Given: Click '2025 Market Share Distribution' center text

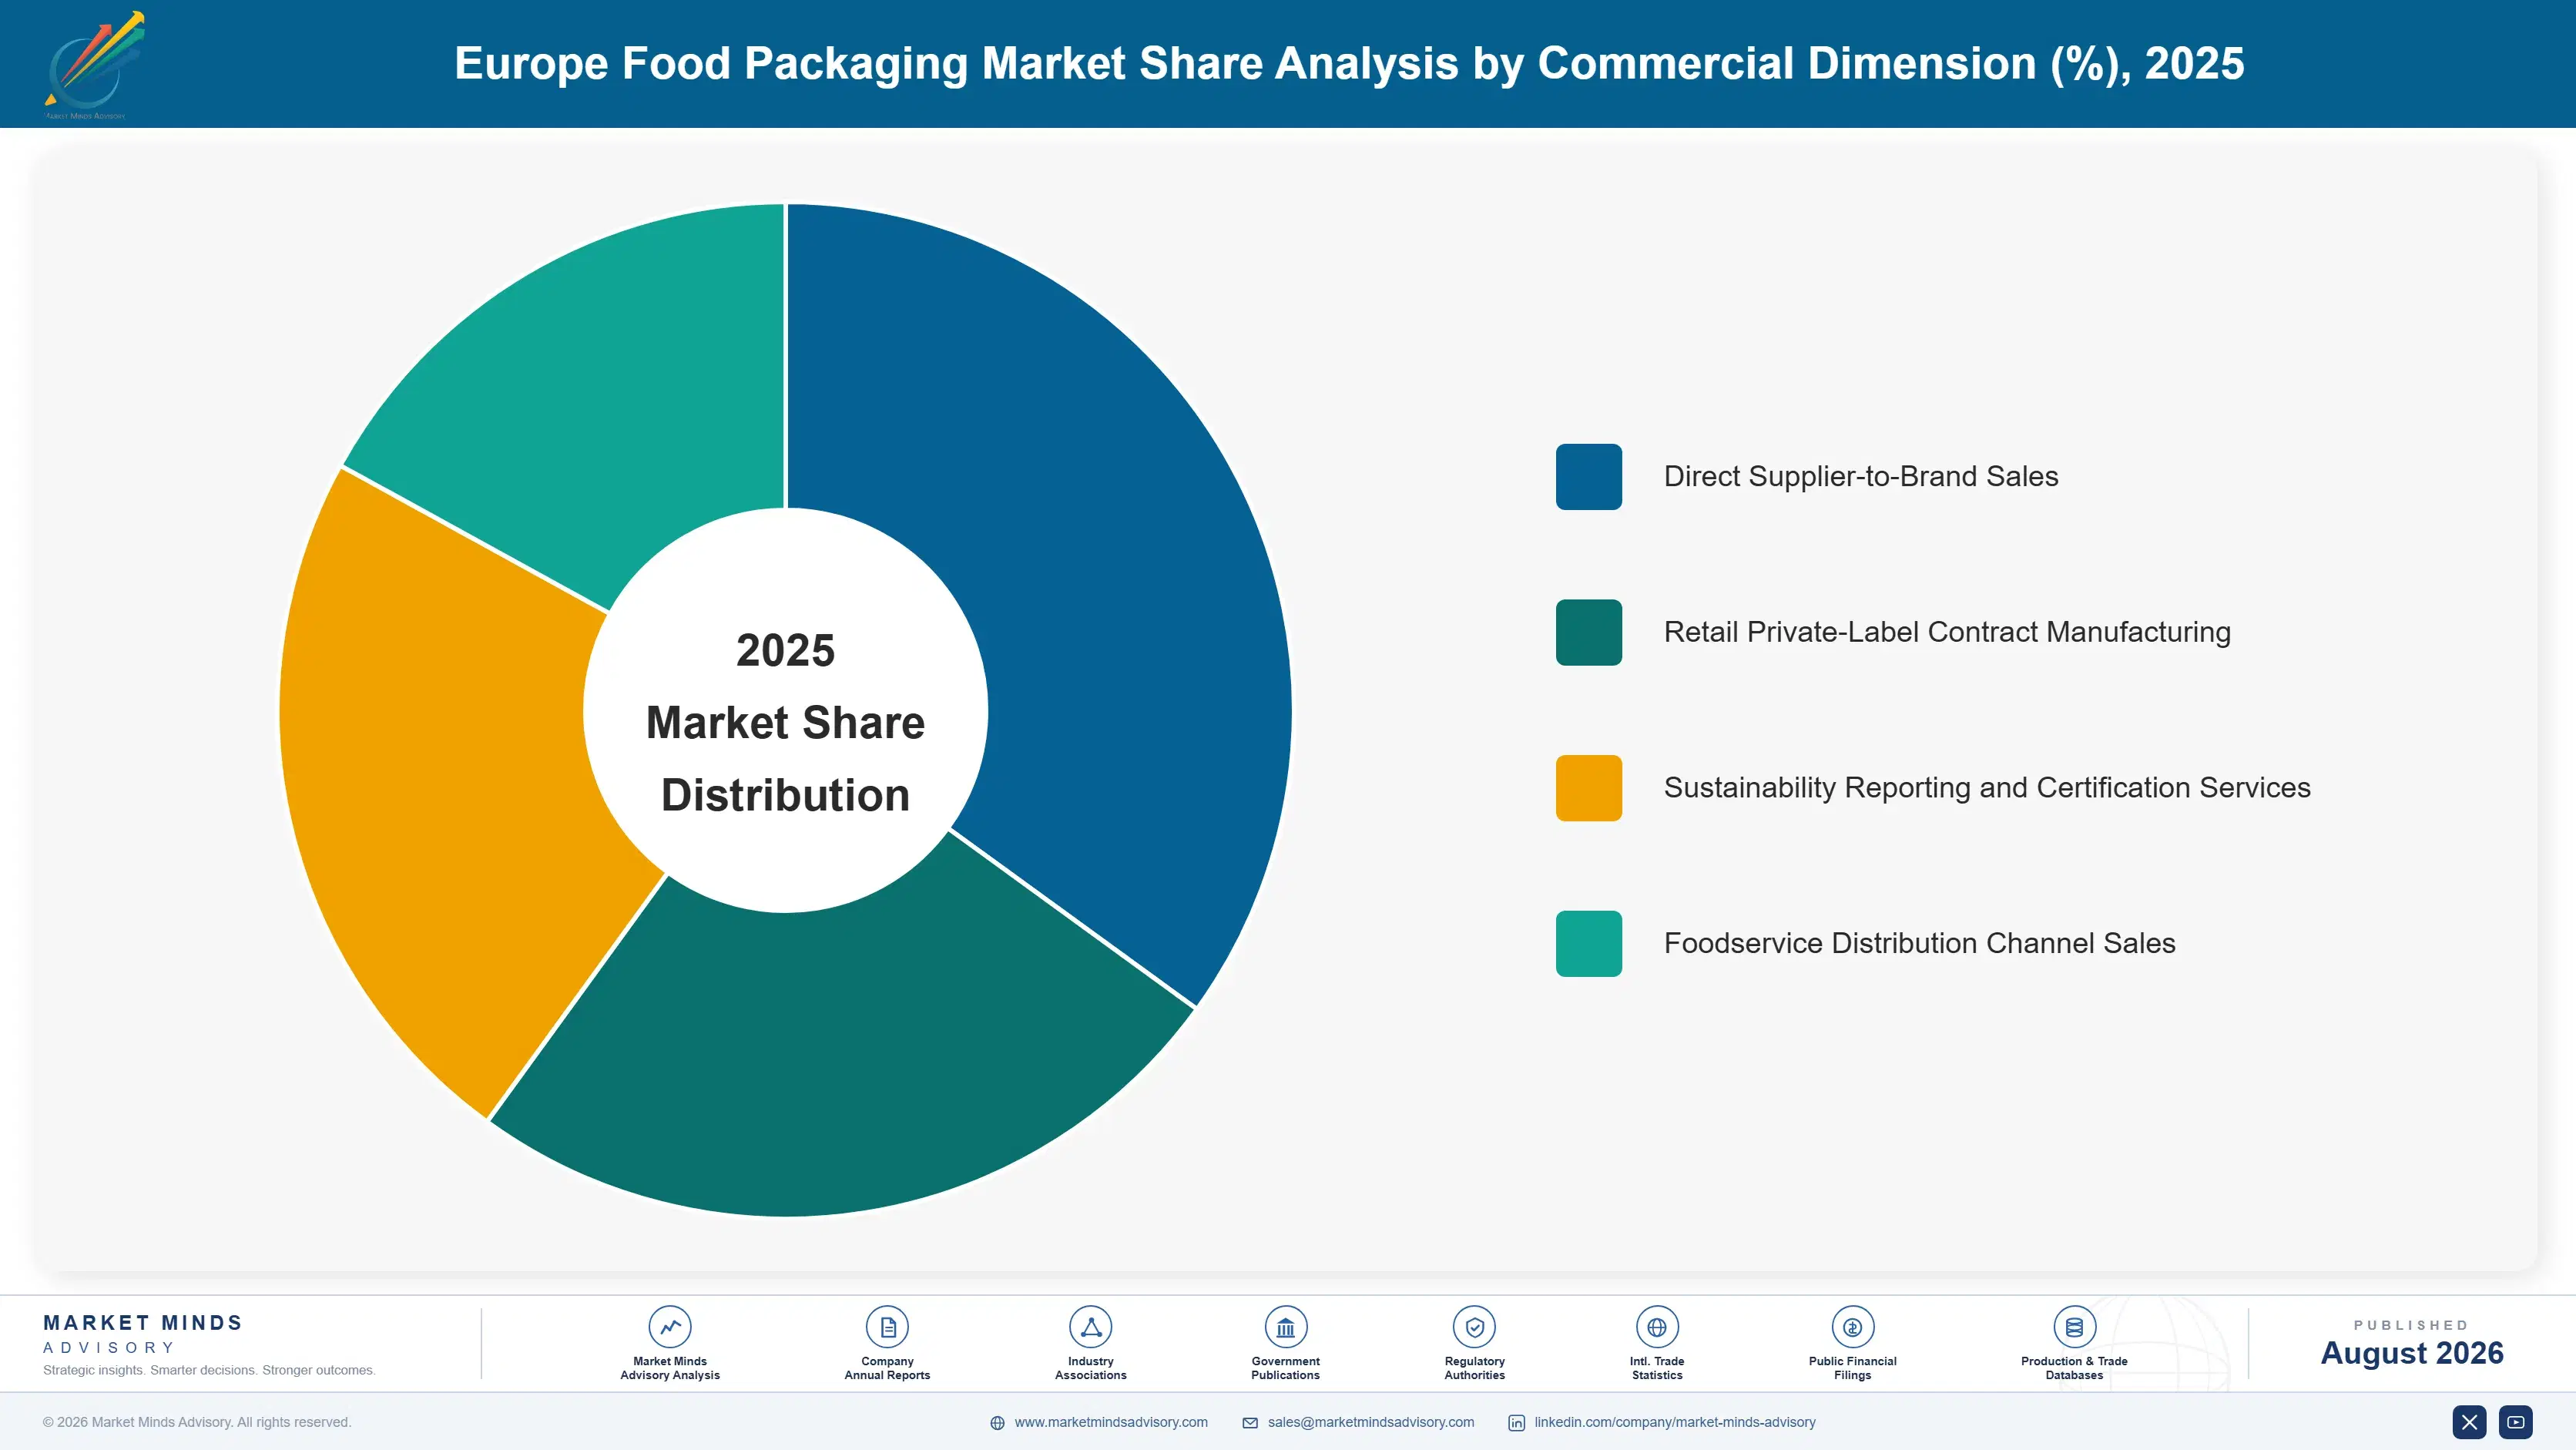Looking at the screenshot, I should [x=785, y=722].
